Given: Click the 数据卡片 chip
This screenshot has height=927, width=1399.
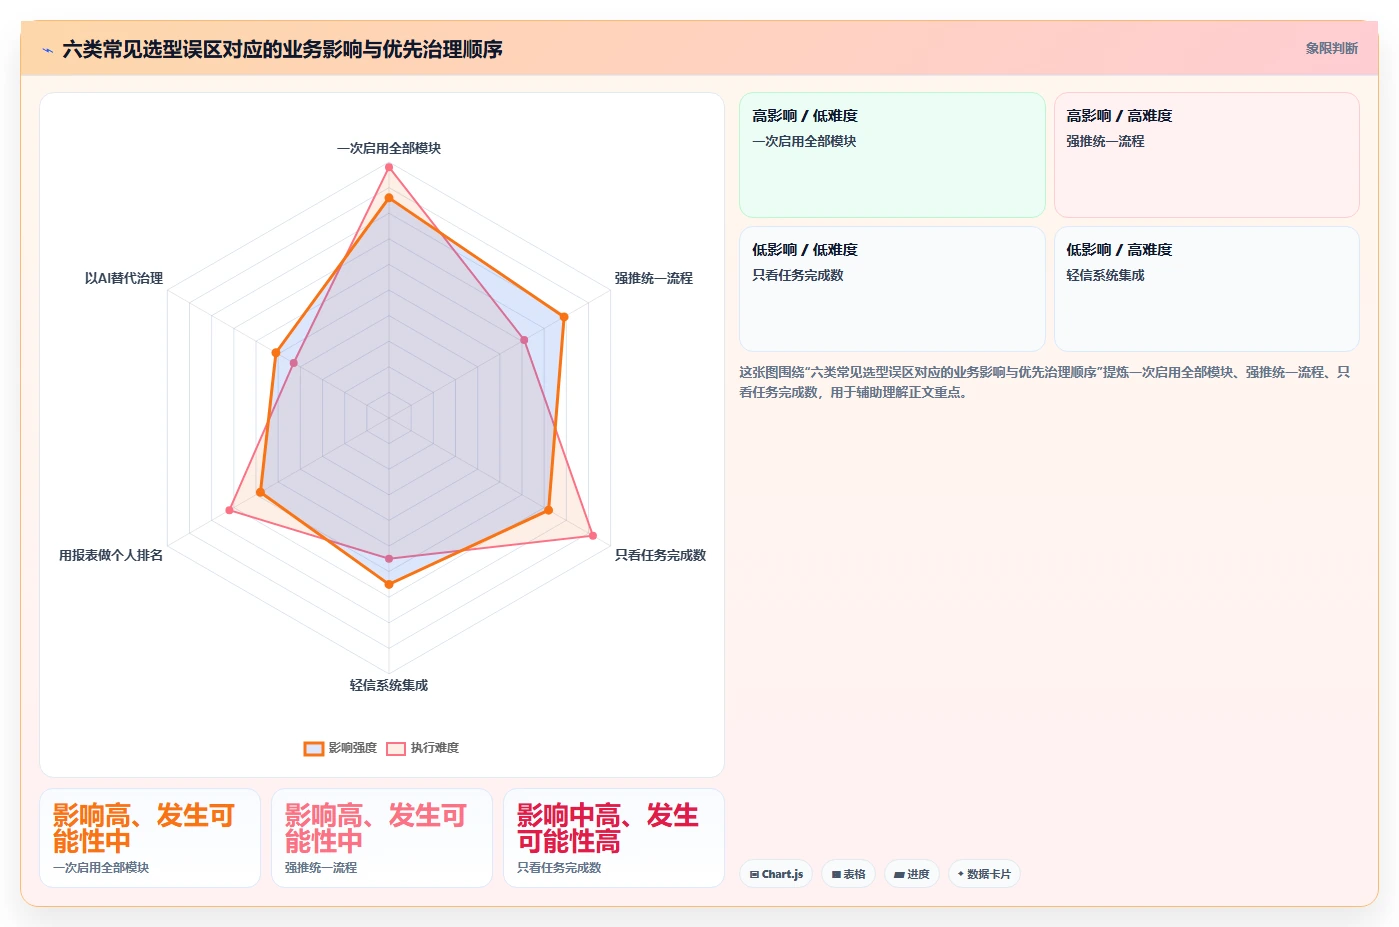Looking at the screenshot, I should pyautogui.click(x=984, y=874).
